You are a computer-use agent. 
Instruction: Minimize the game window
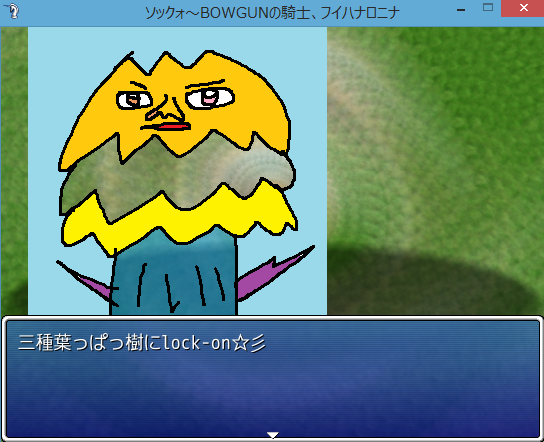click(x=461, y=9)
